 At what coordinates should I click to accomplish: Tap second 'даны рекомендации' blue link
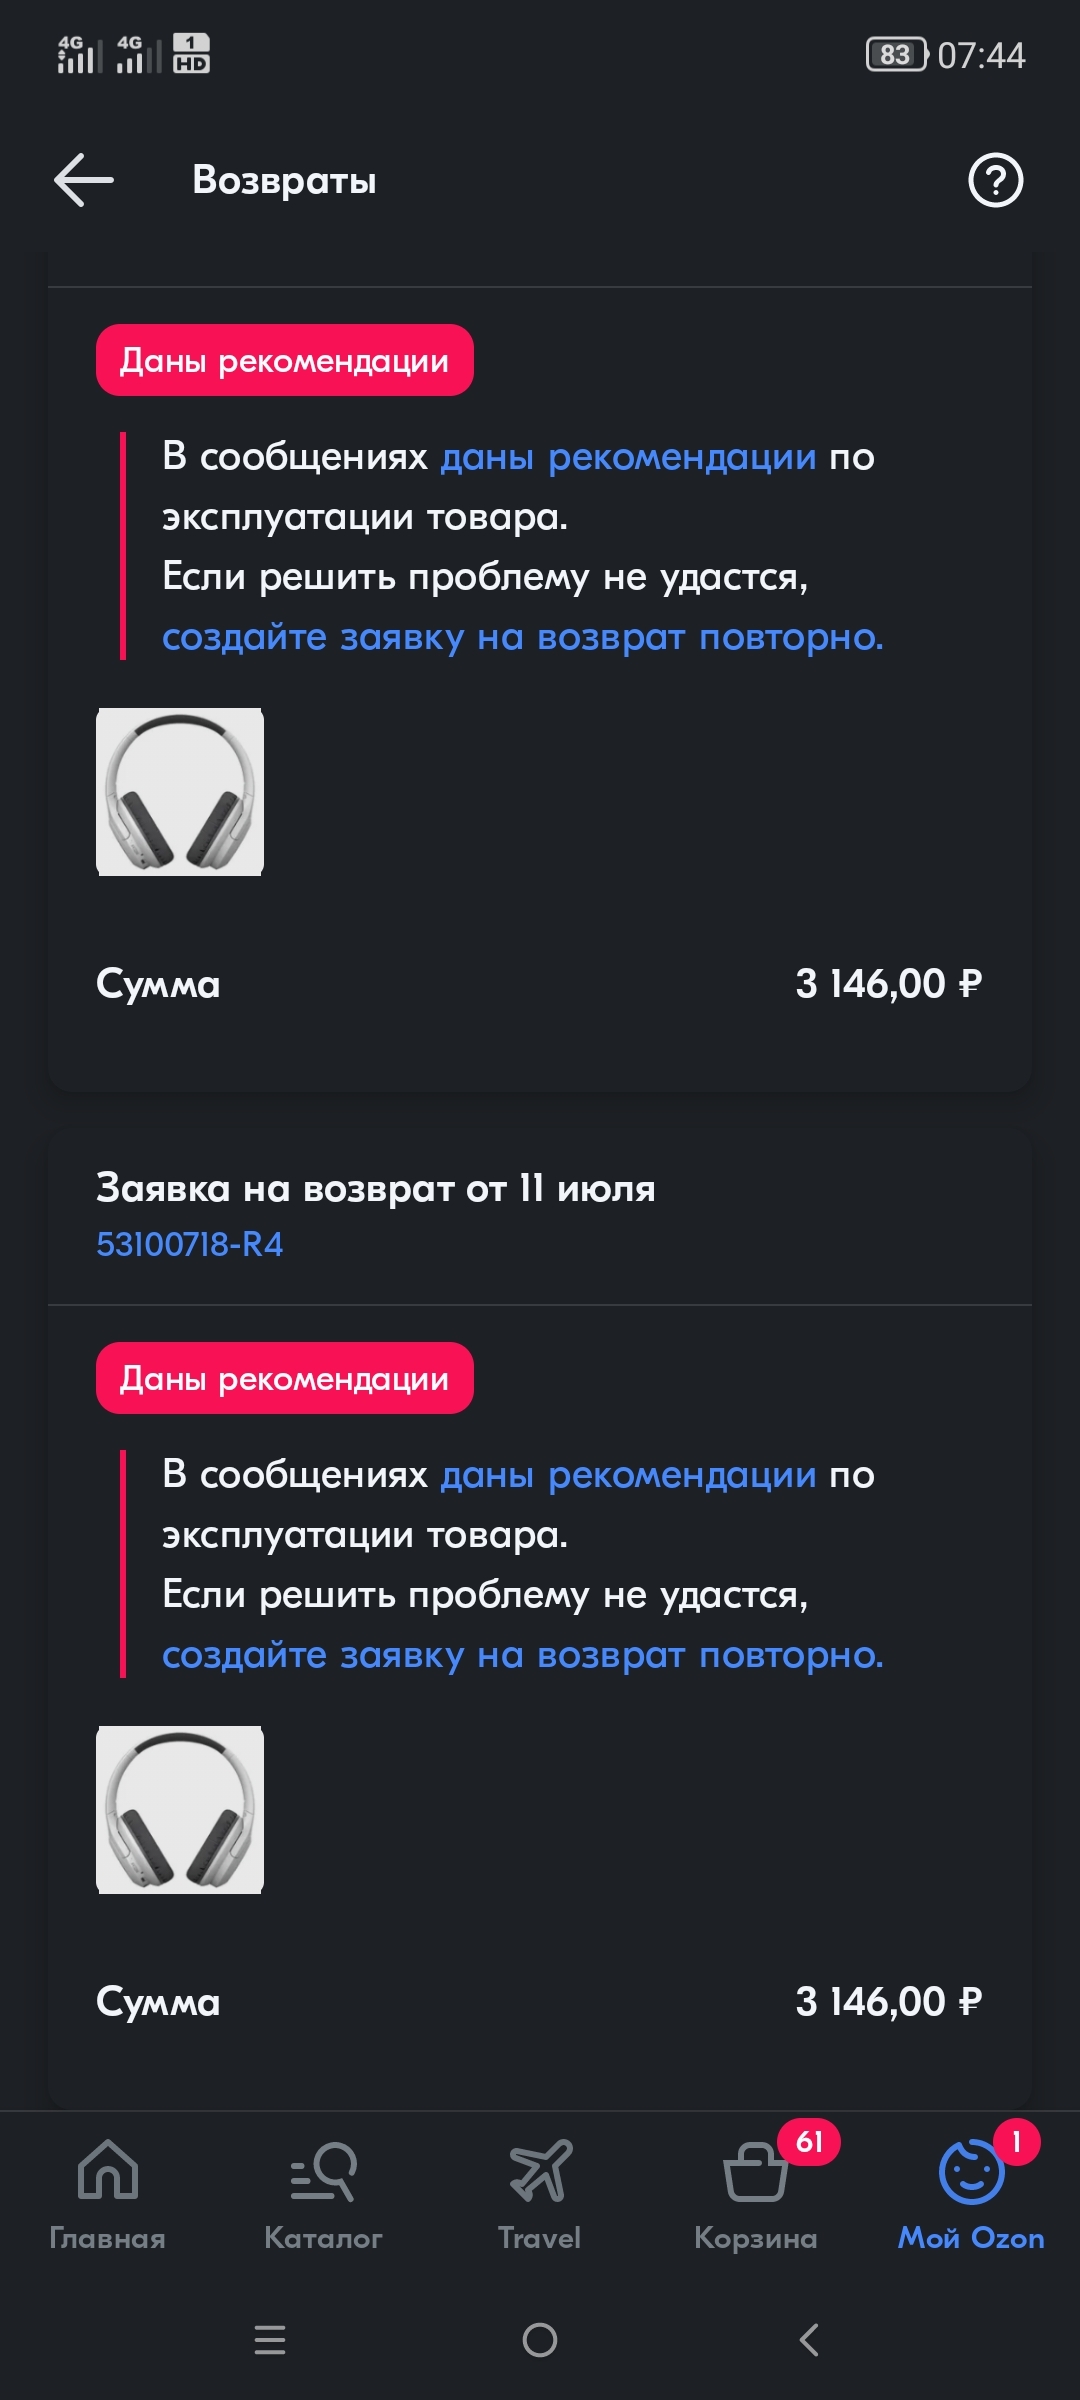(628, 1475)
